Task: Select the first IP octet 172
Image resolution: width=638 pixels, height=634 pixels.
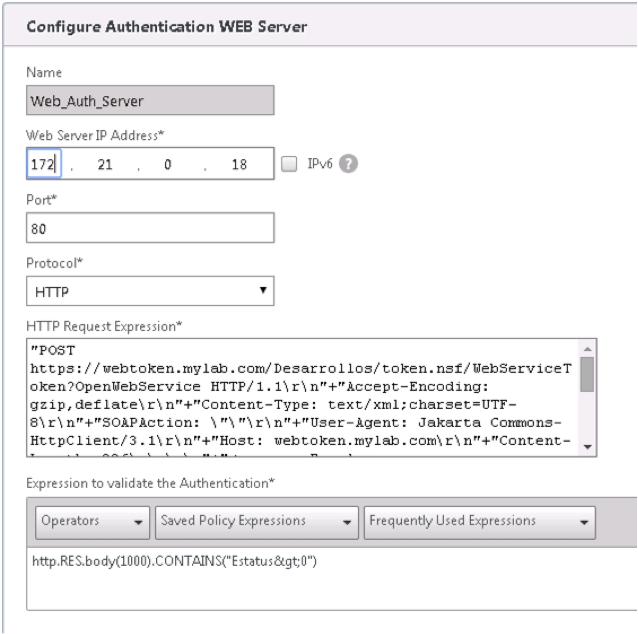Action: 46,164
